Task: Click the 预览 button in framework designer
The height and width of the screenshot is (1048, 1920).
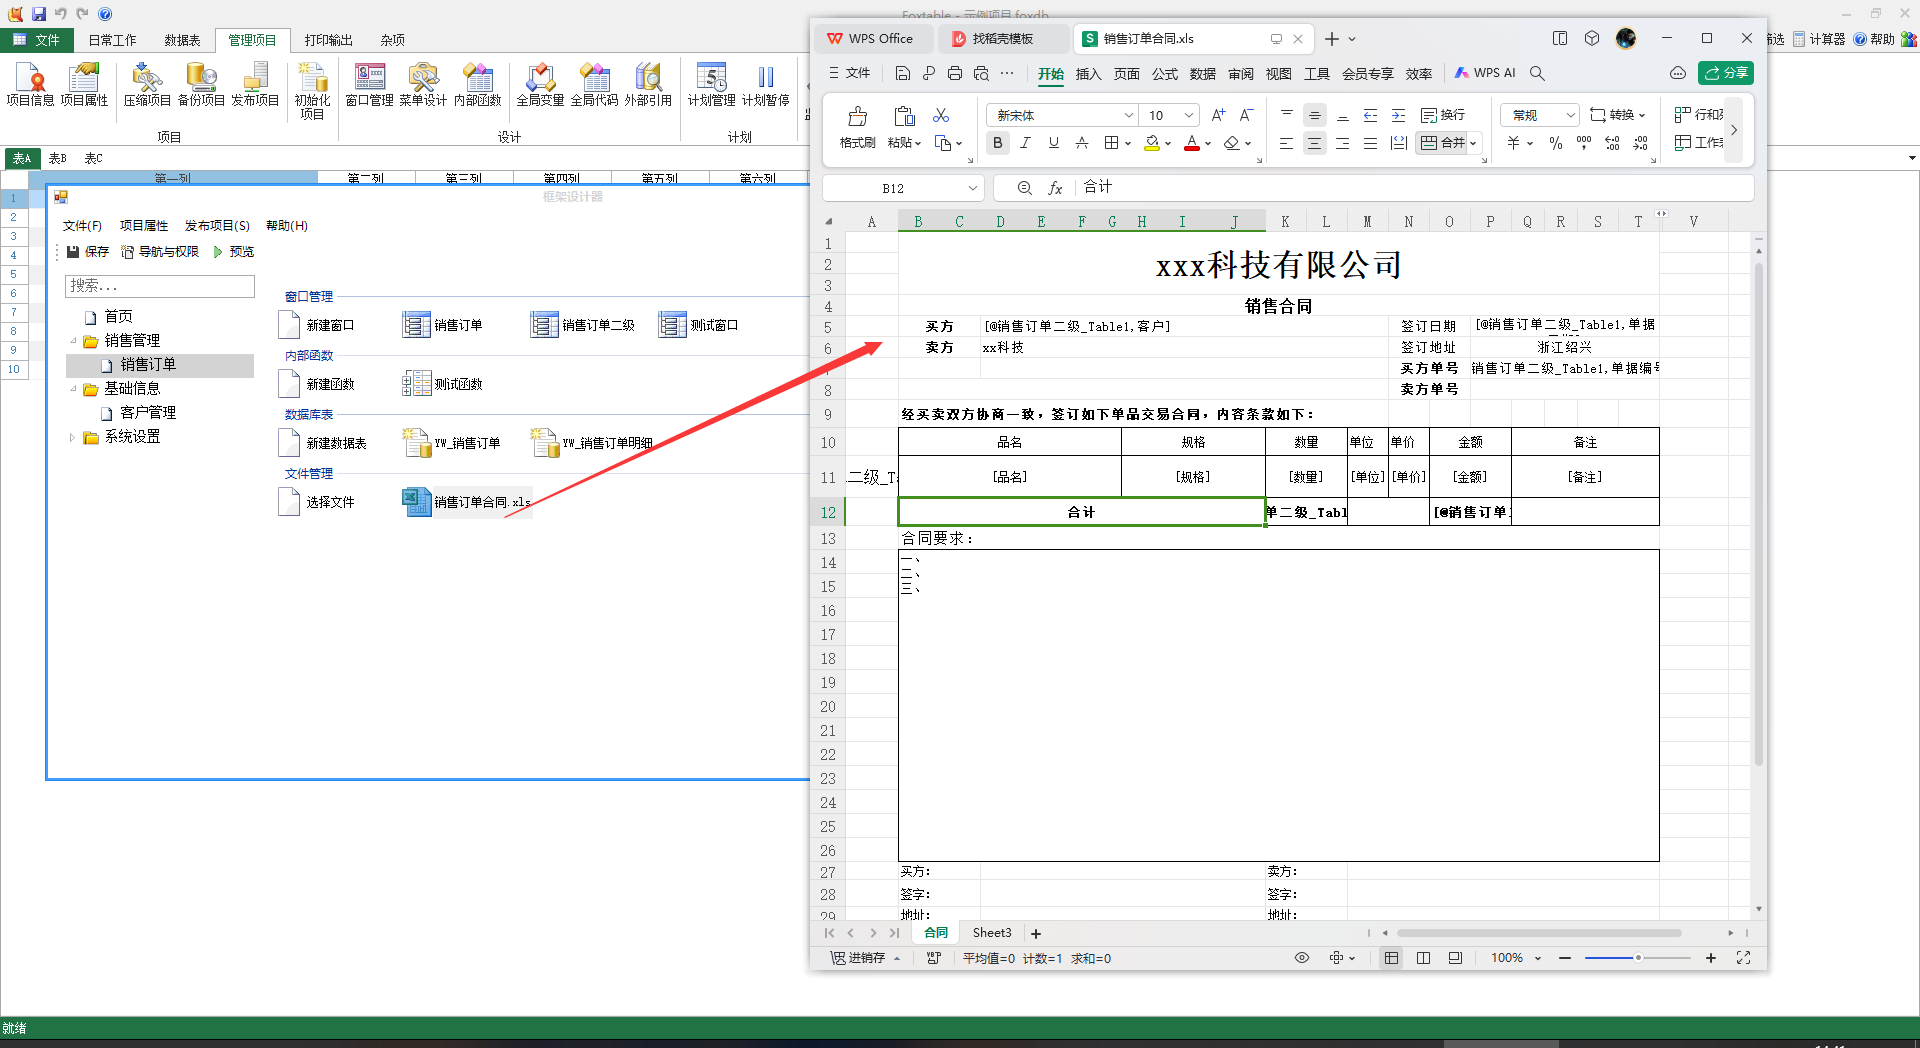Action: [x=234, y=252]
